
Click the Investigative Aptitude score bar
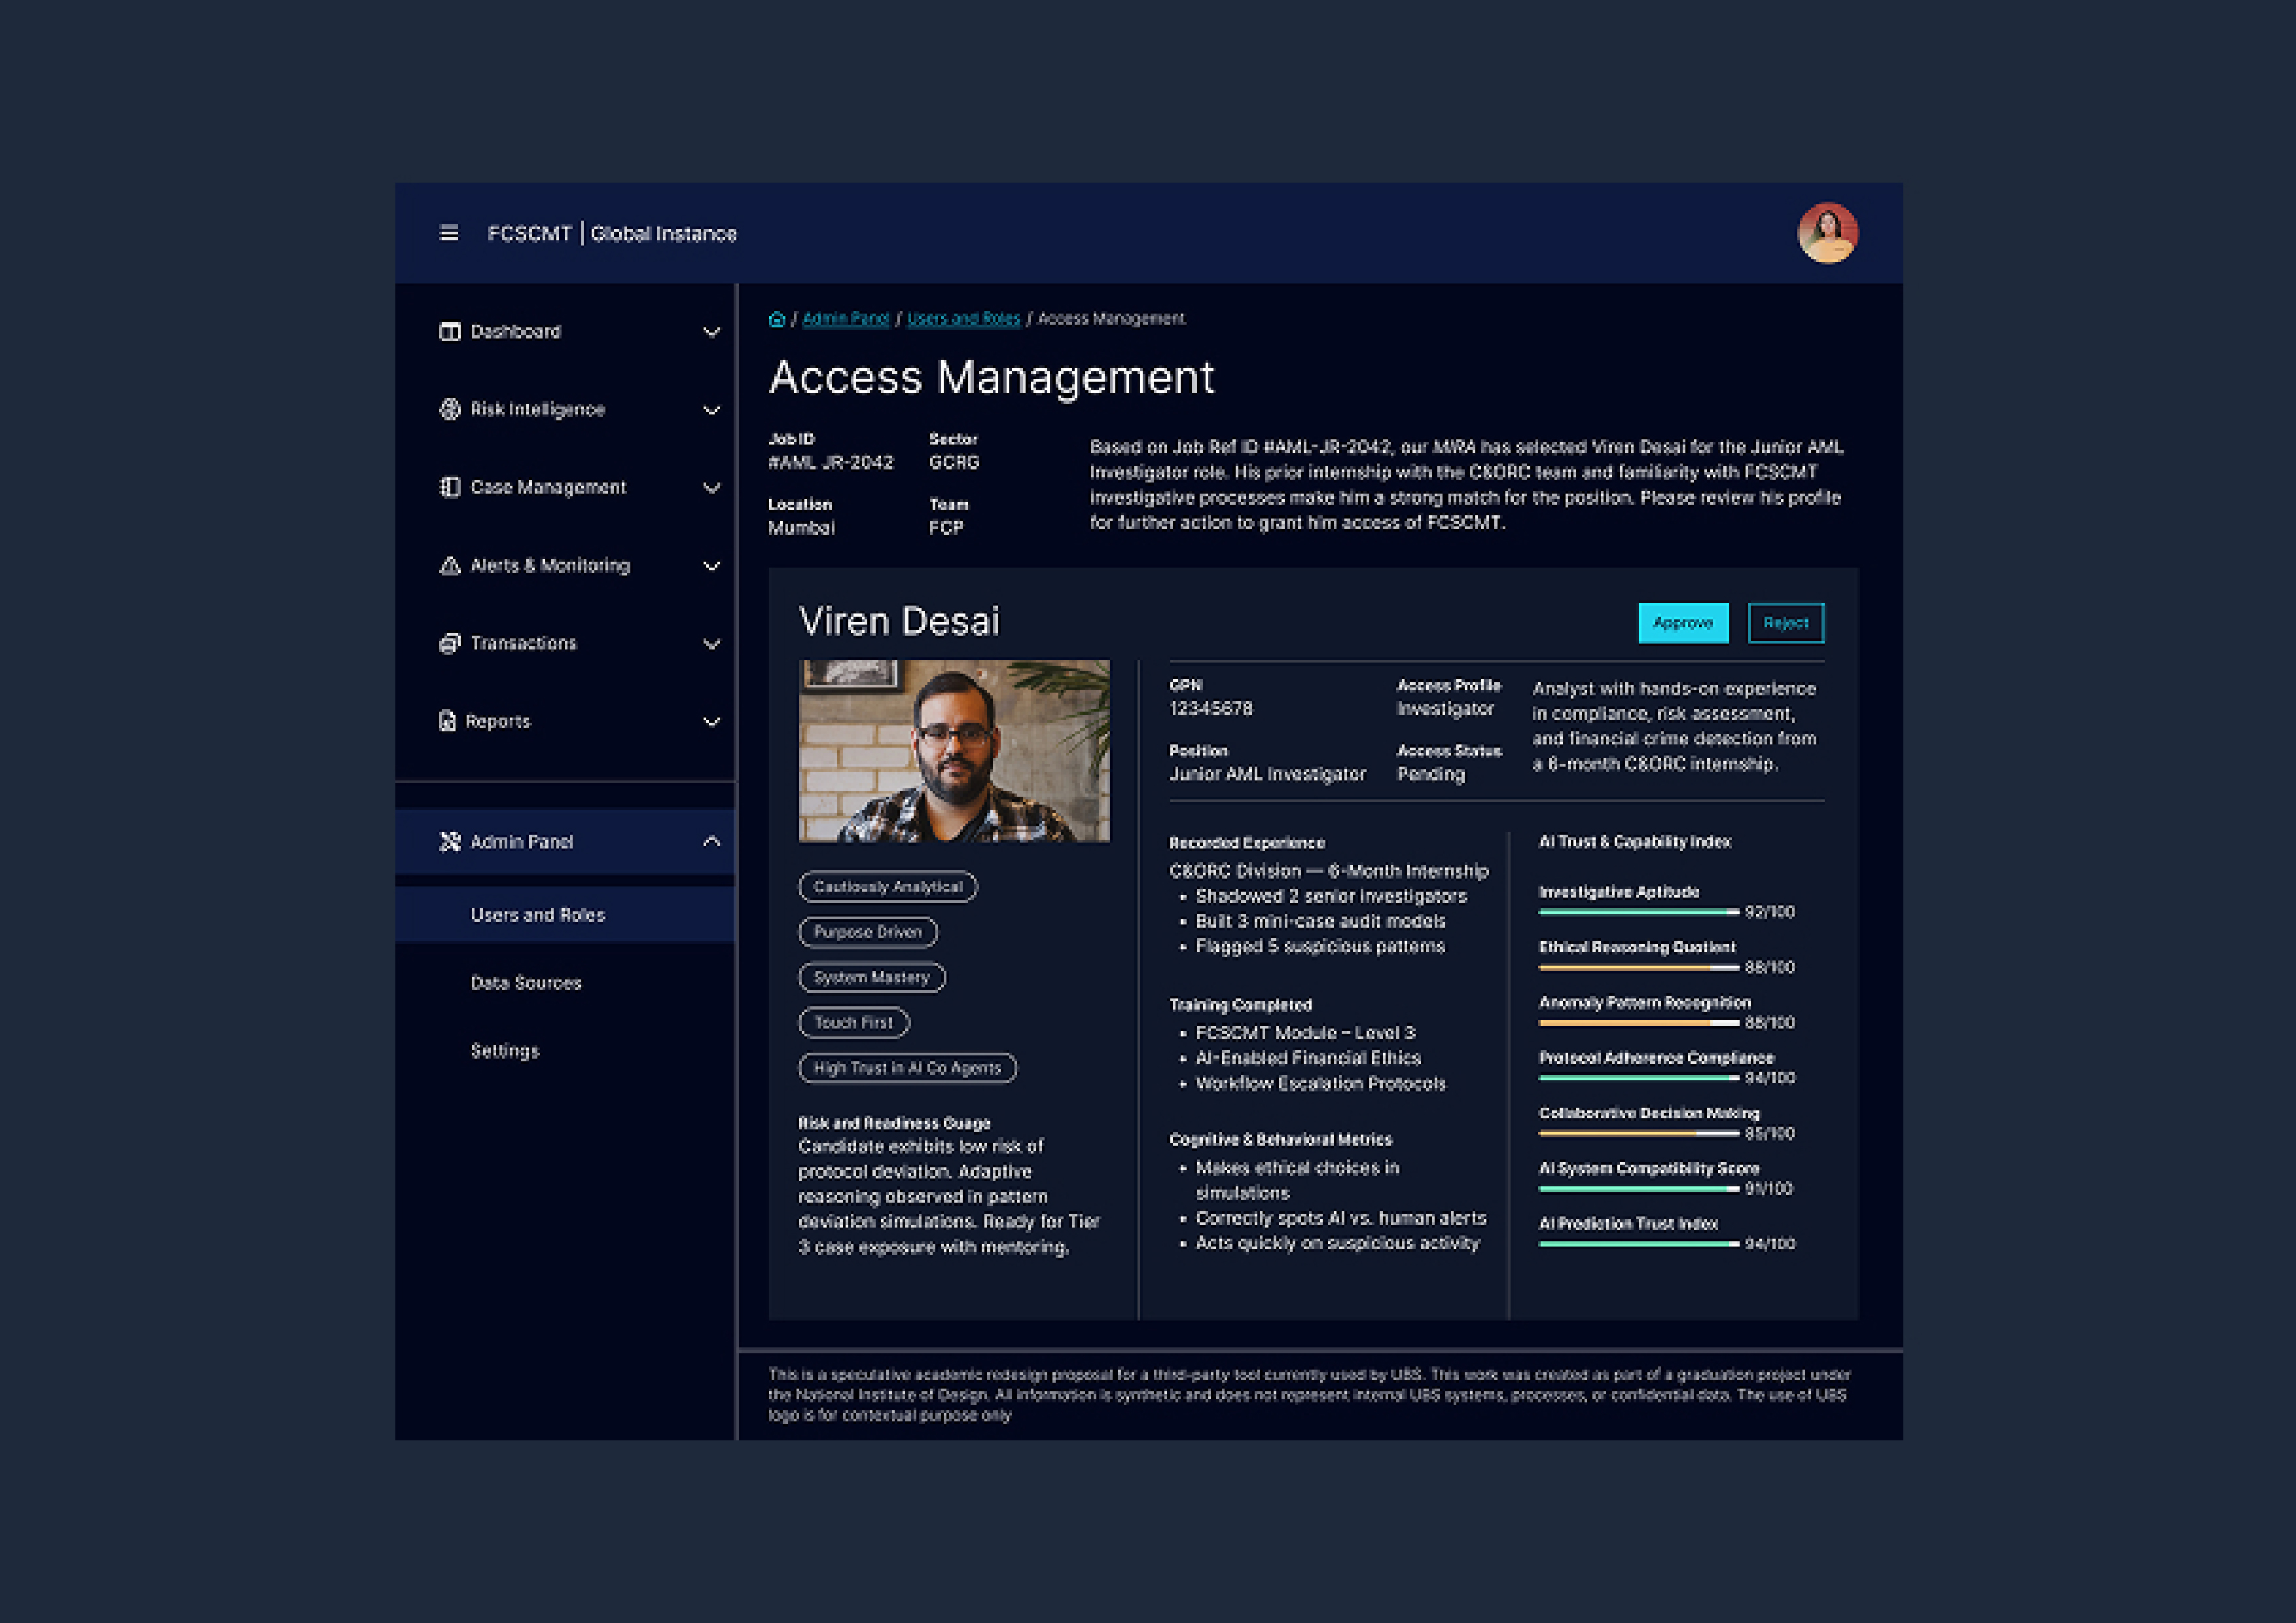tap(1638, 912)
